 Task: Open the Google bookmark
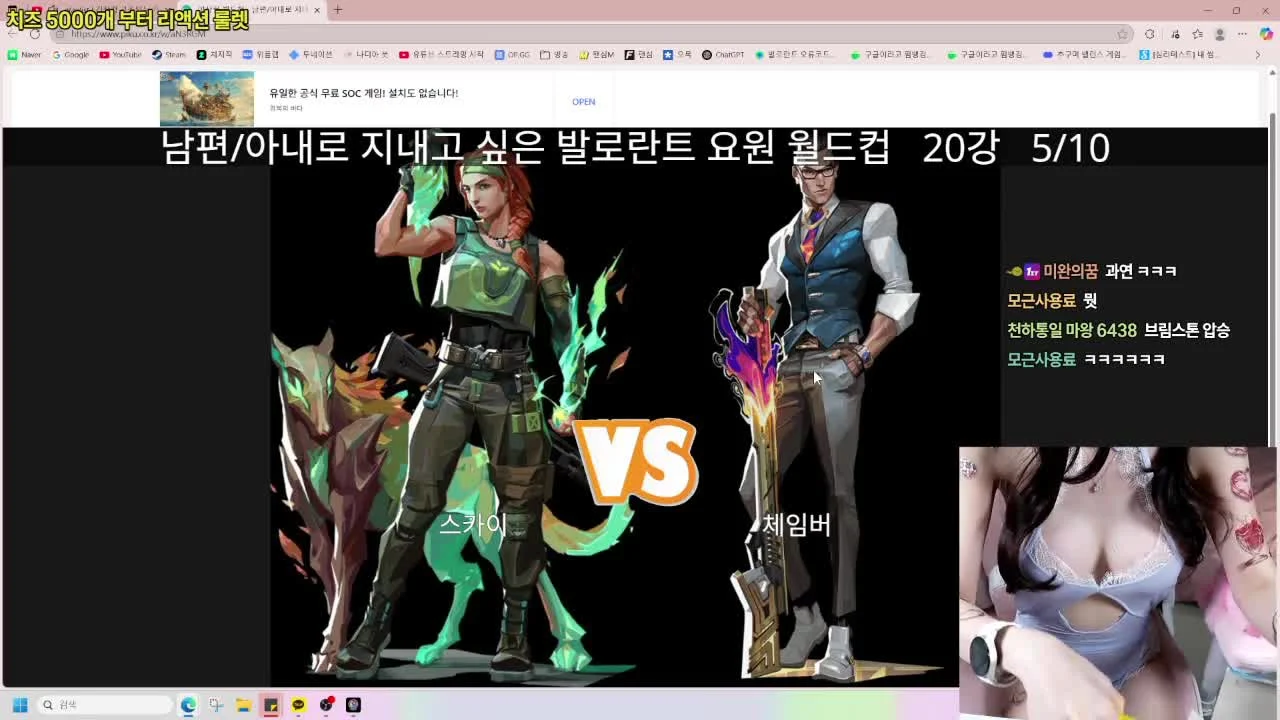coord(71,55)
